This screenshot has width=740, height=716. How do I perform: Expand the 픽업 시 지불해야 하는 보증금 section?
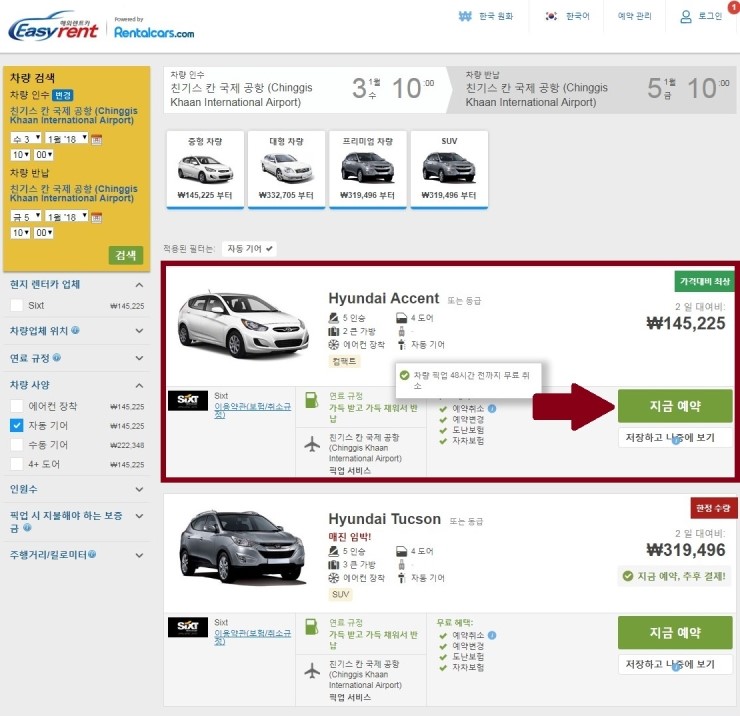click(139, 516)
